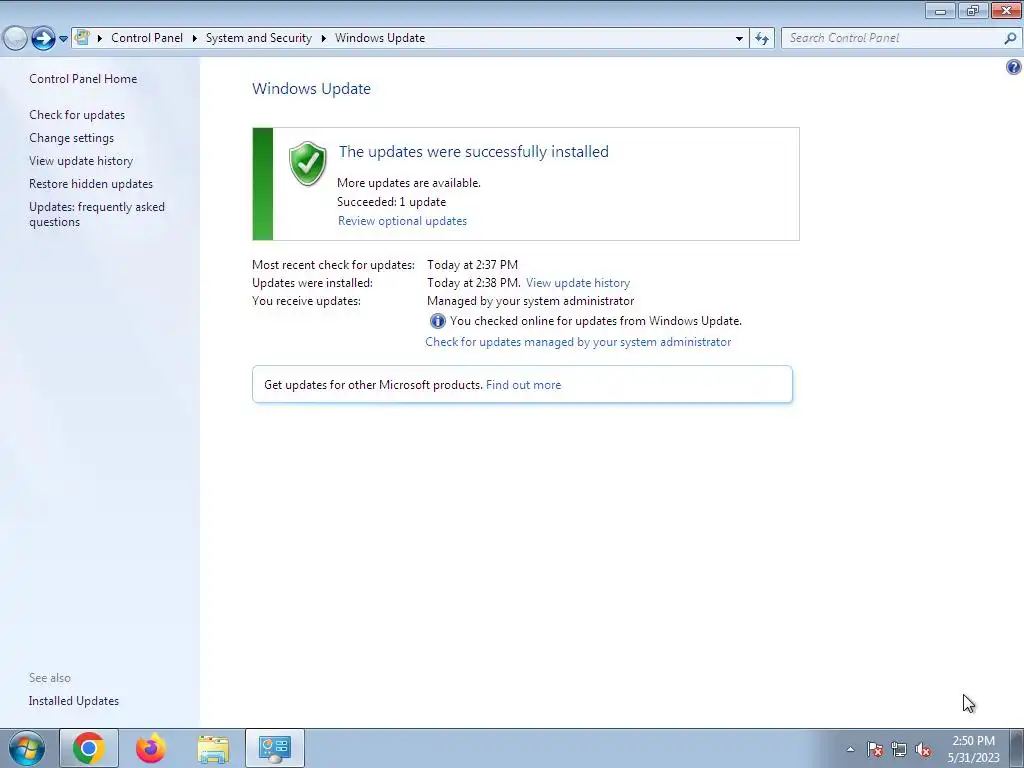Screen dimensions: 1024x768
Task: Select Windows Update breadcrumb segment
Action: pos(380,38)
